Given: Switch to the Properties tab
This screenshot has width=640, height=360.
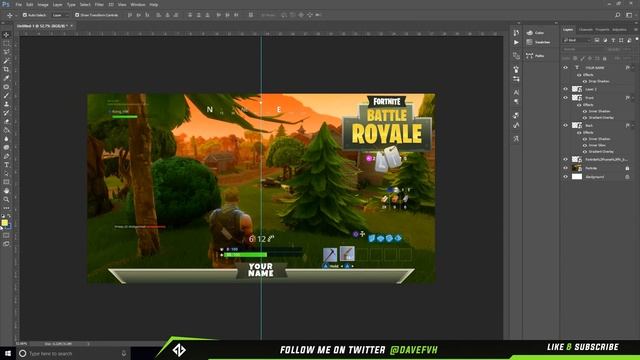Looking at the screenshot, I should pos(602,29).
